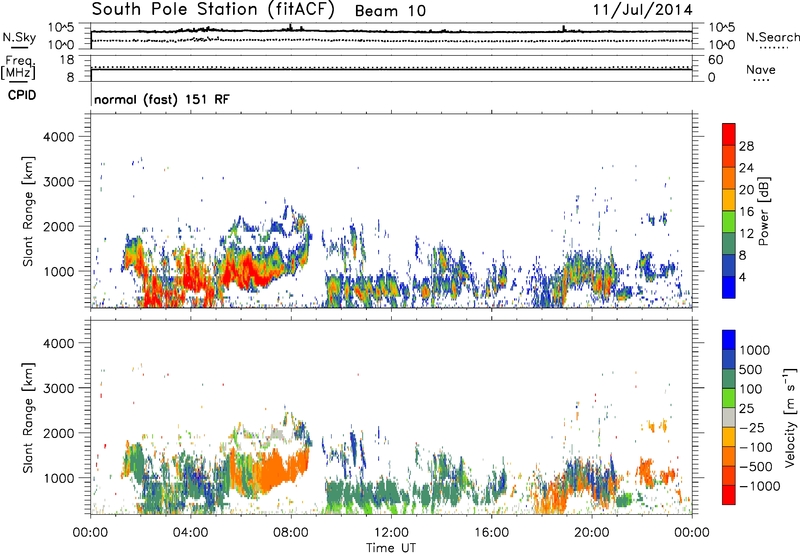Click the '25' value on Velocity colorbar
800x554 pixels.
coord(747,409)
